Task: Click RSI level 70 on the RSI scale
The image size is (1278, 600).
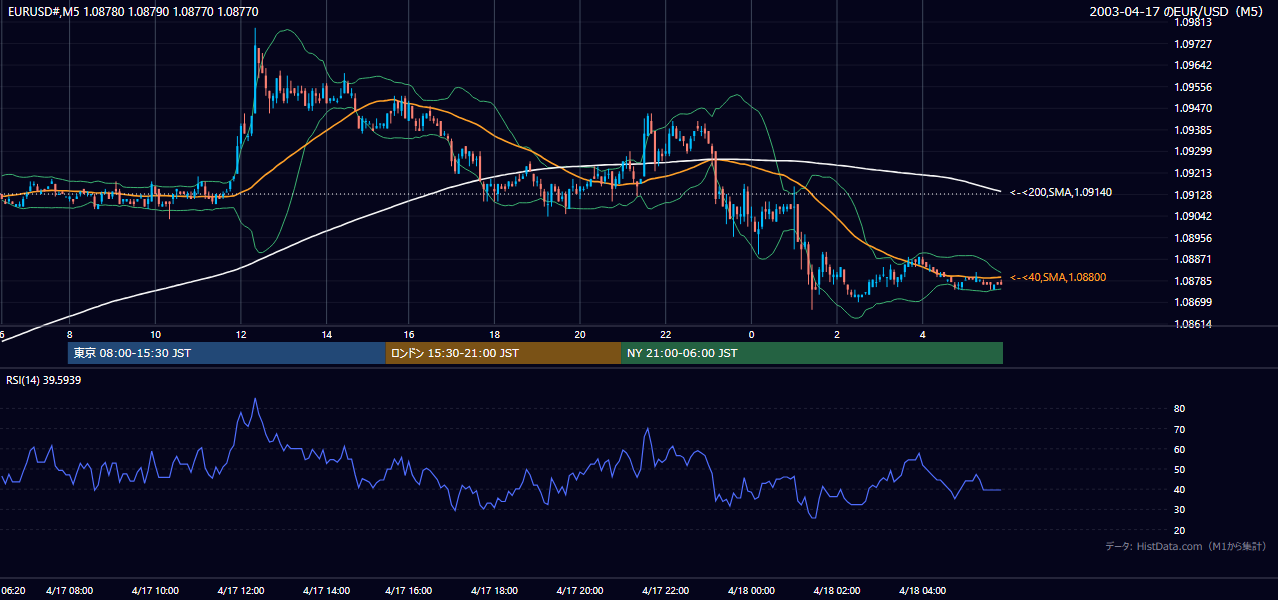Action: pos(1180,429)
